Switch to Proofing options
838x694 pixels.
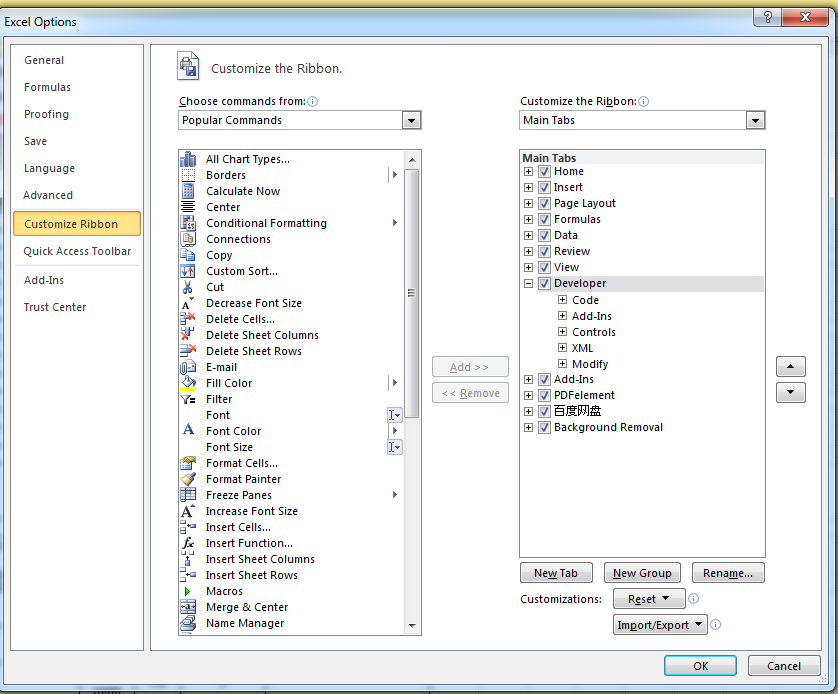(46, 114)
